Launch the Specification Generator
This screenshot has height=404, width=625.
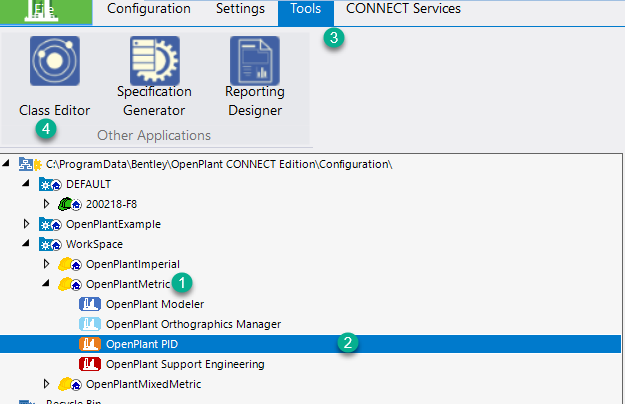[154, 76]
